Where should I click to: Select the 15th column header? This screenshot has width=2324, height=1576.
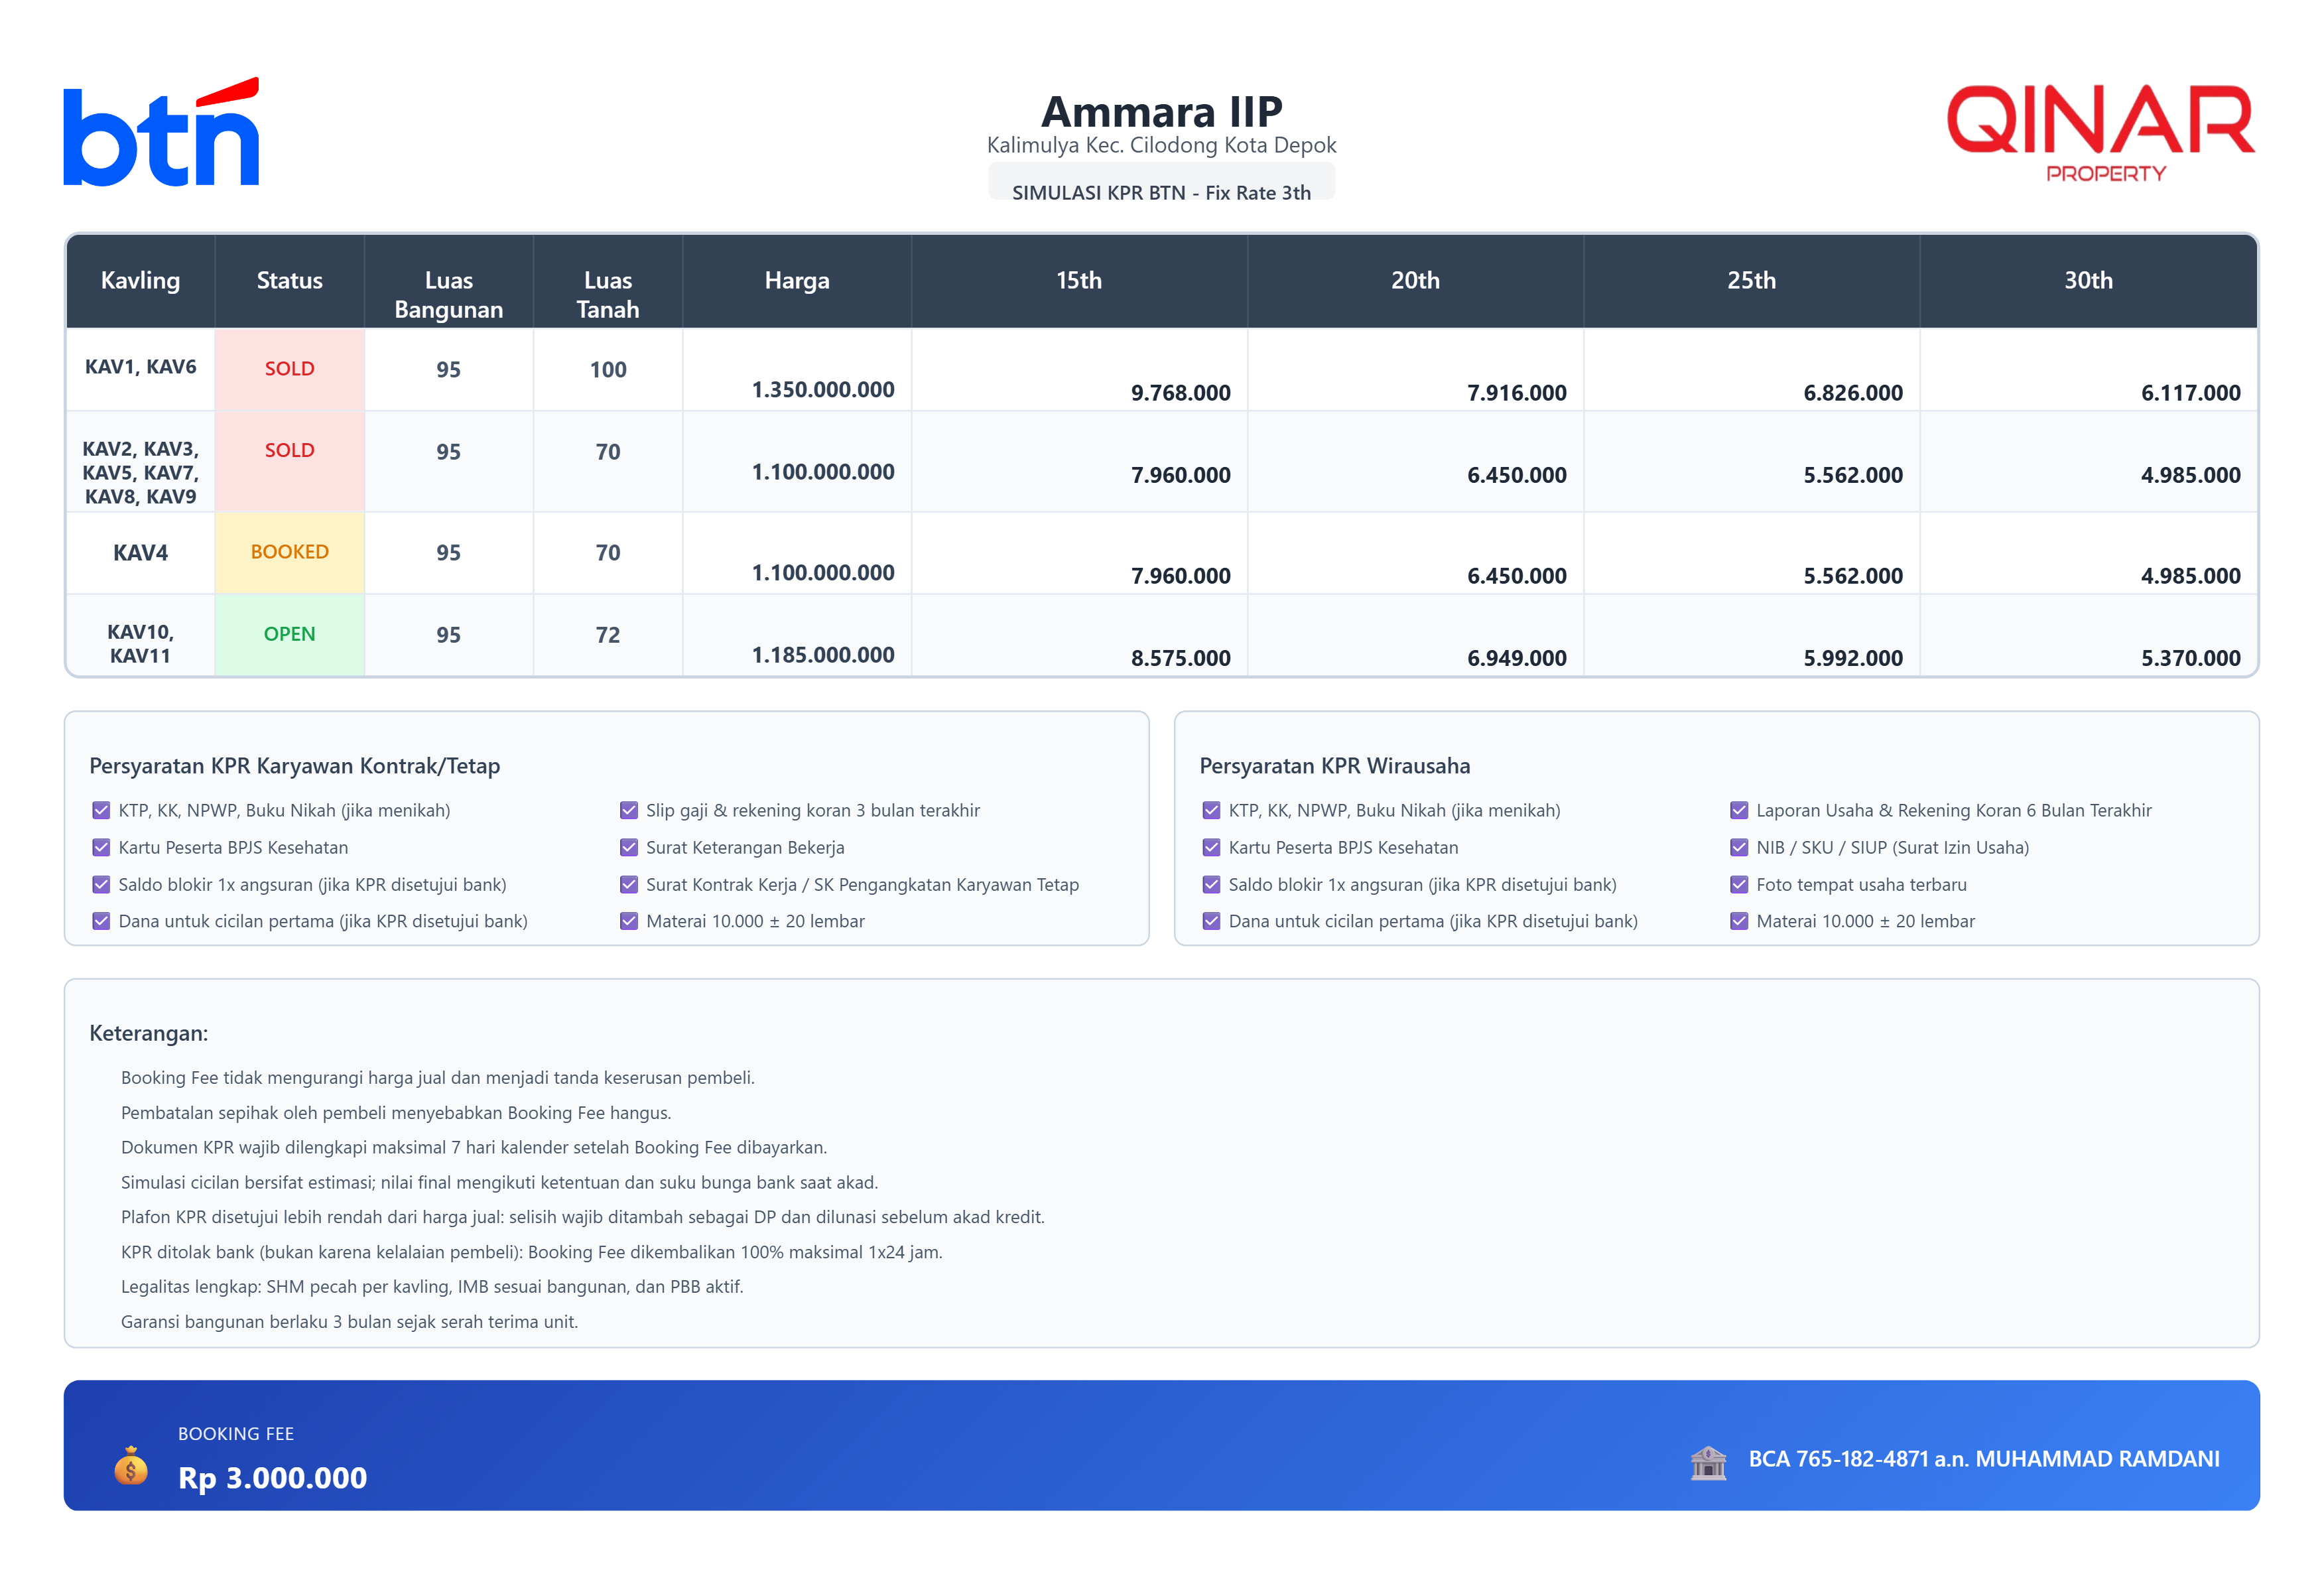1079,280
